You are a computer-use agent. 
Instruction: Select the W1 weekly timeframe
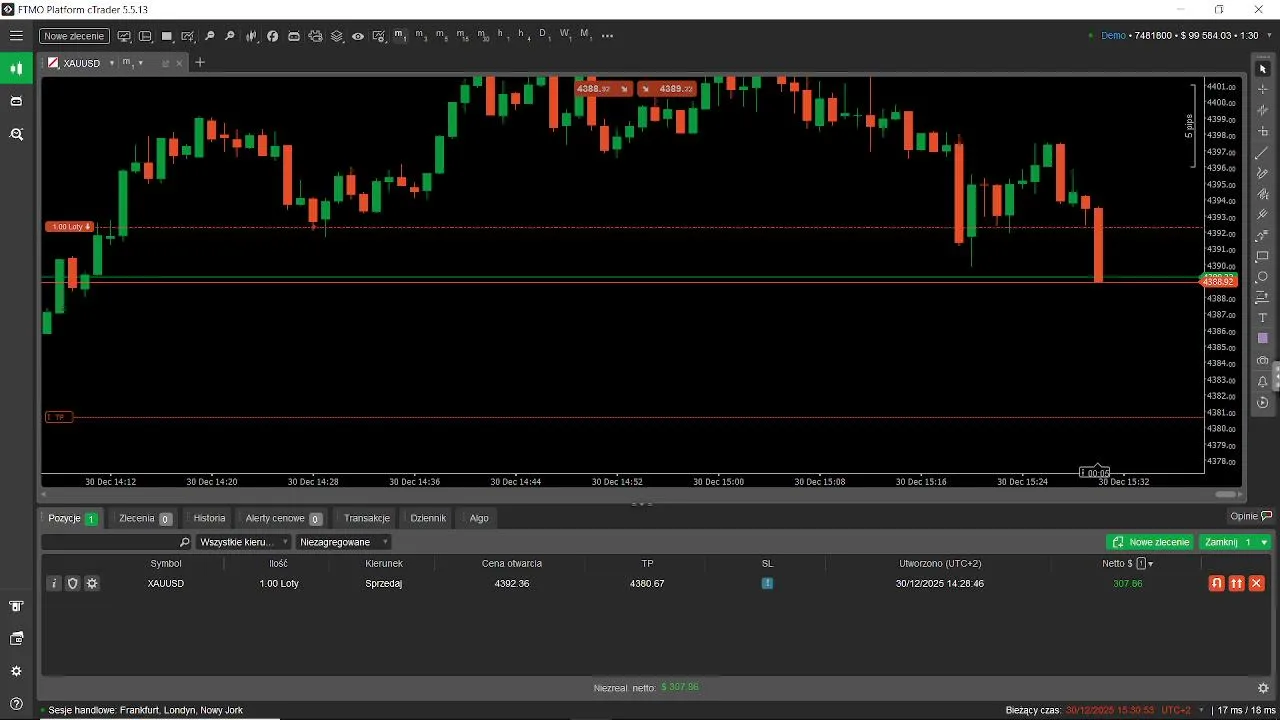565,36
